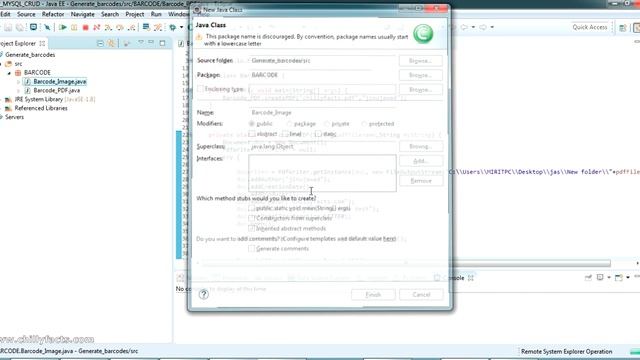The width and height of the screenshot is (640, 360).
Task: Check the Enclosing type checkbox
Action: (x=200, y=89)
